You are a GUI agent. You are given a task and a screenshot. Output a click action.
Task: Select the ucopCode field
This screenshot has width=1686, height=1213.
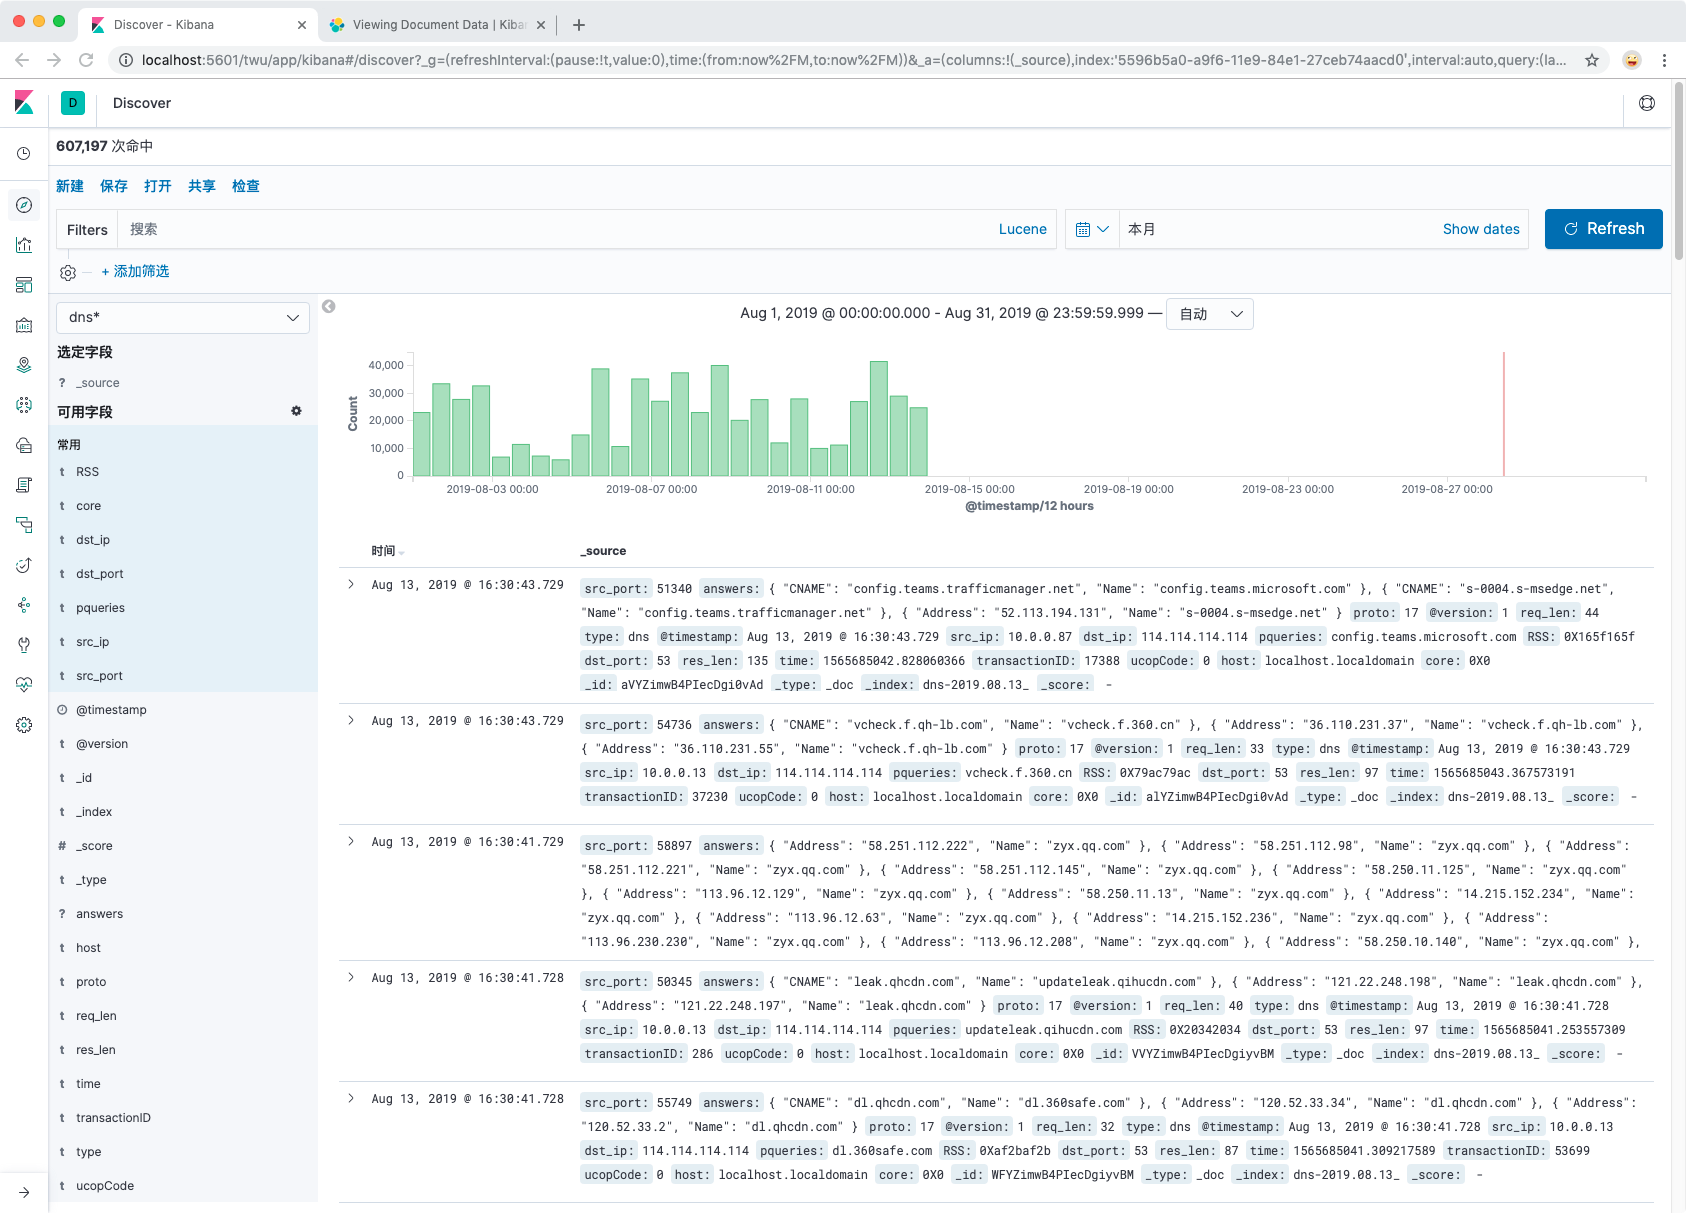click(x=104, y=1186)
